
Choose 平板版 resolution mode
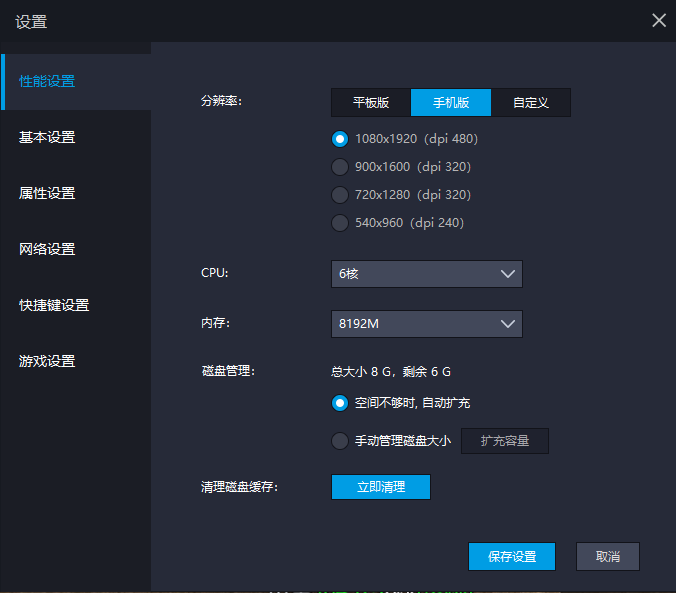click(x=371, y=102)
